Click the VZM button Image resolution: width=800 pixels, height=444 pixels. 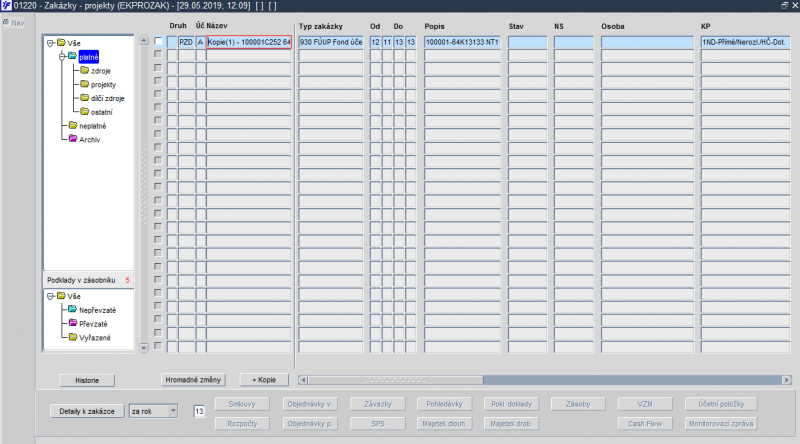pyautogui.click(x=645, y=404)
